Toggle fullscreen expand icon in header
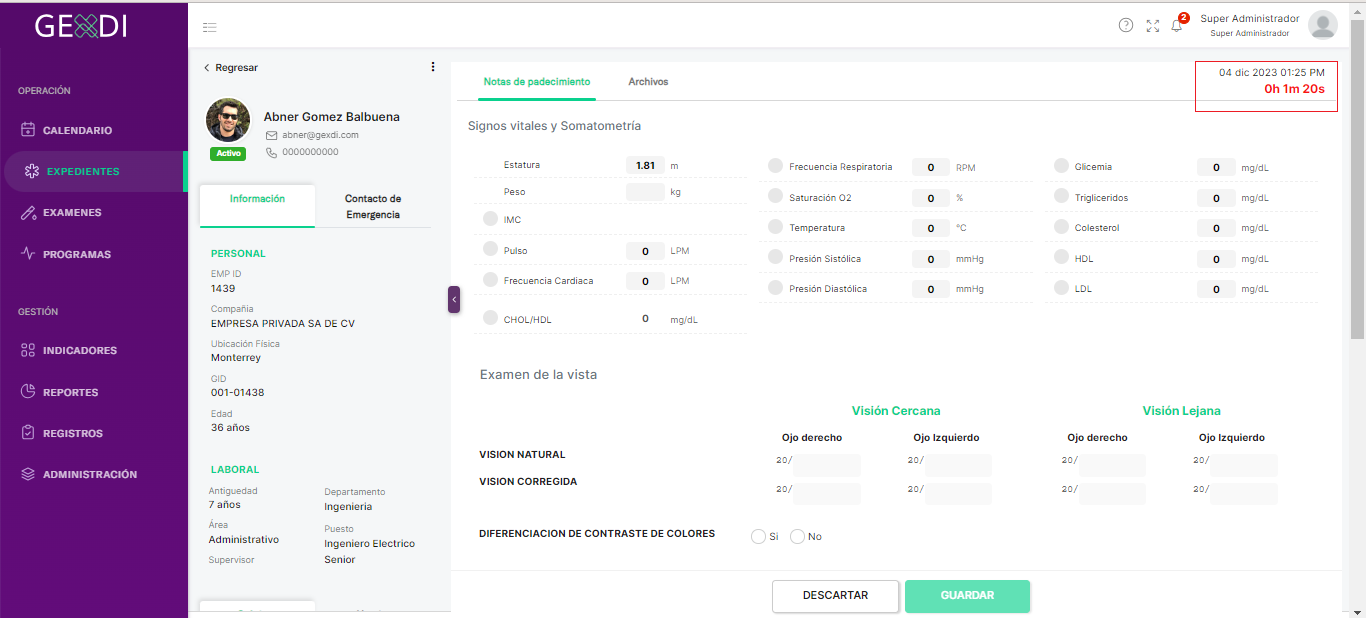The height and width of the screenshot is (618, 1366). 1153,26
